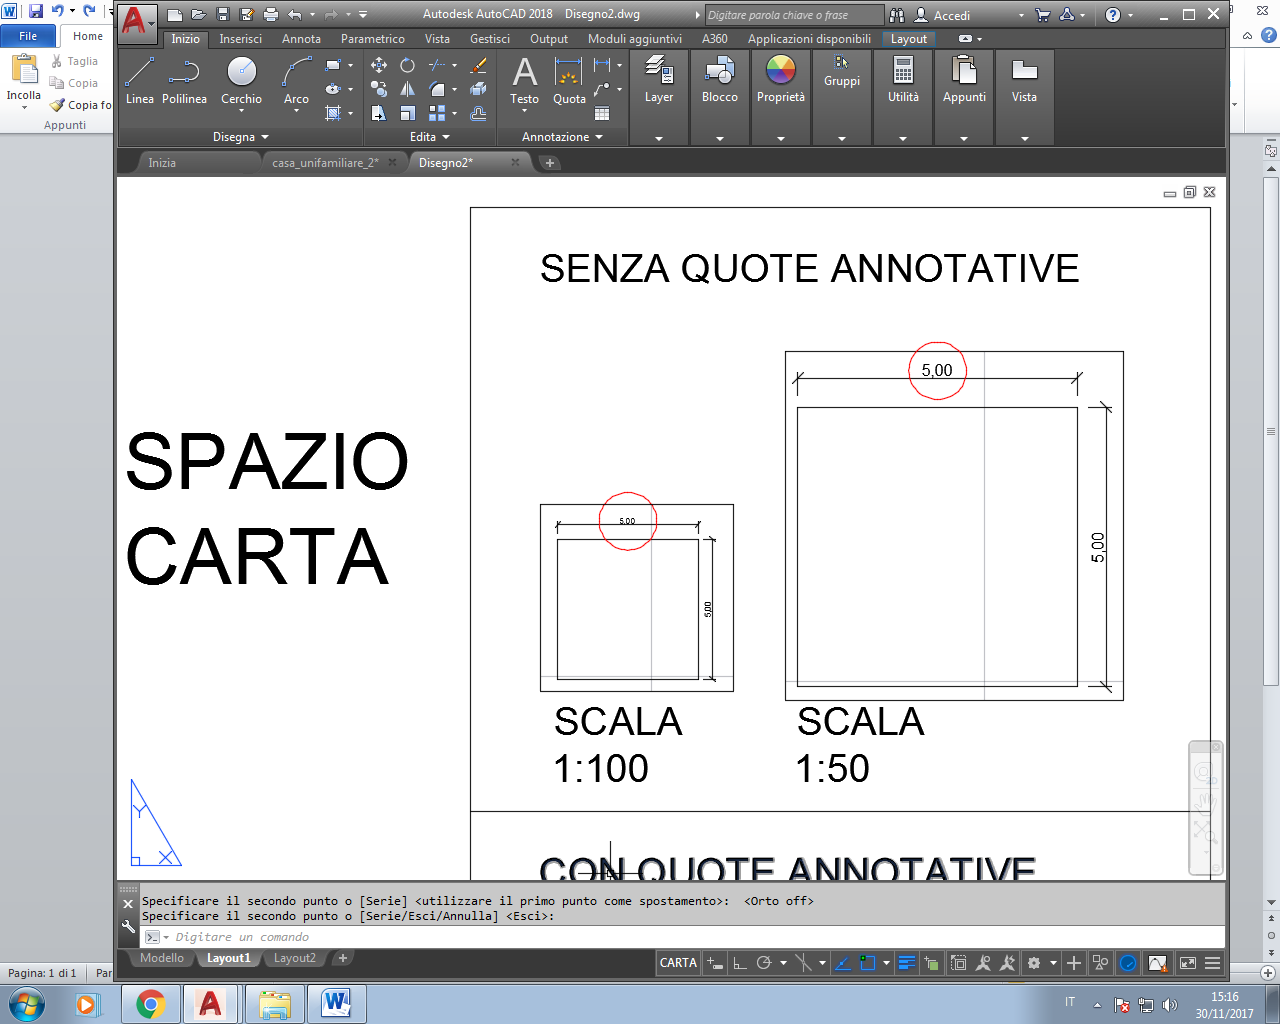Screen dimensions: 1280x1024
Task: Expand the Testo tool dropdown arrow
Action: 524,111
